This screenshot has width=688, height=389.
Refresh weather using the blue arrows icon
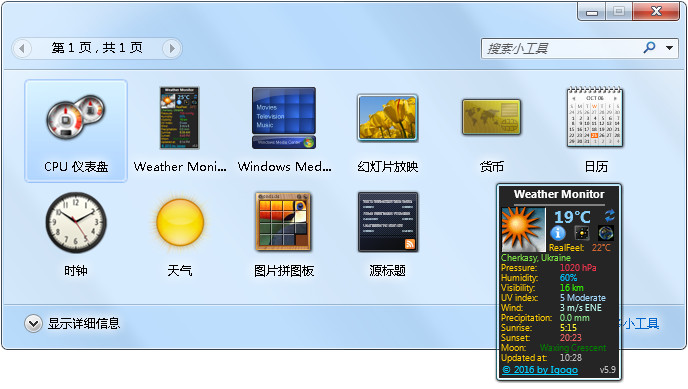pos(609,215)
